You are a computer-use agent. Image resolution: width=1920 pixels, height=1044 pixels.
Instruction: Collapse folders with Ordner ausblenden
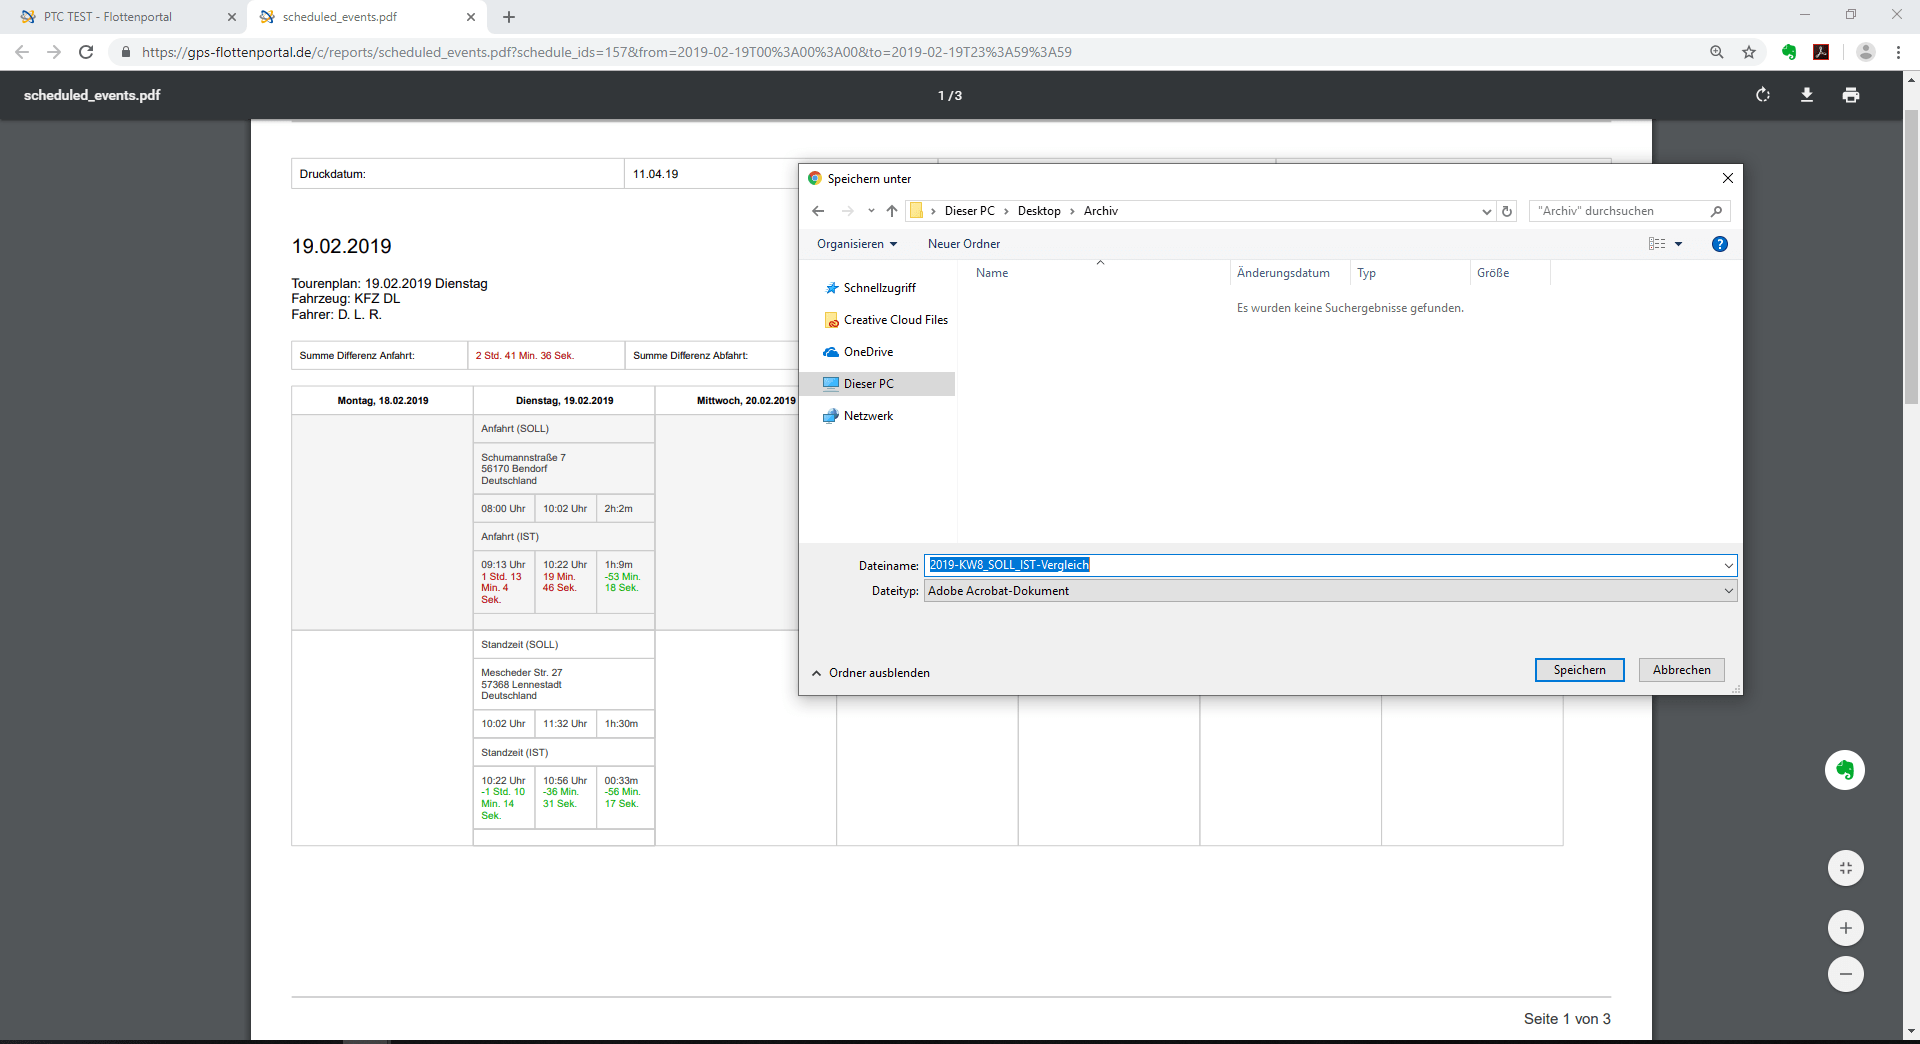click(870, 673)
